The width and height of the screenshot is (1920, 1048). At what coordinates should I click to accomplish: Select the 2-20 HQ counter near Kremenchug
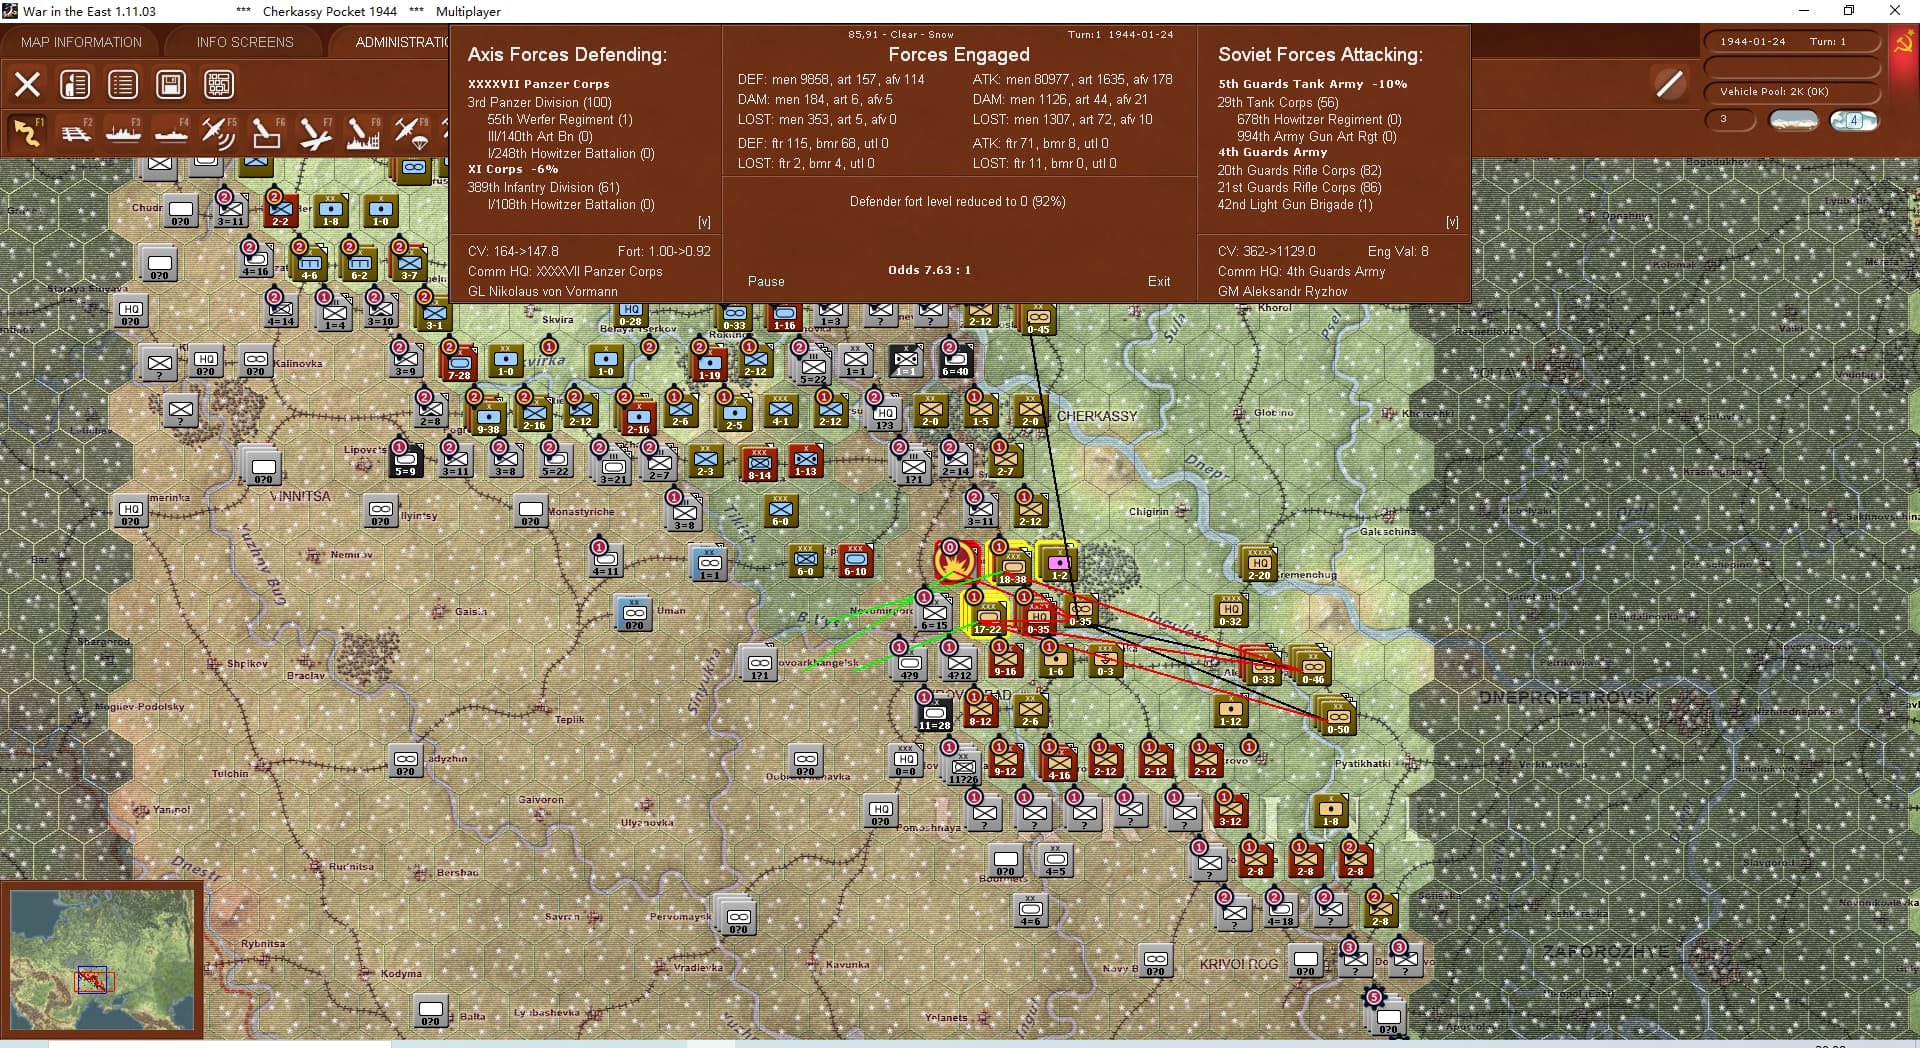(x=1260, y=564)
